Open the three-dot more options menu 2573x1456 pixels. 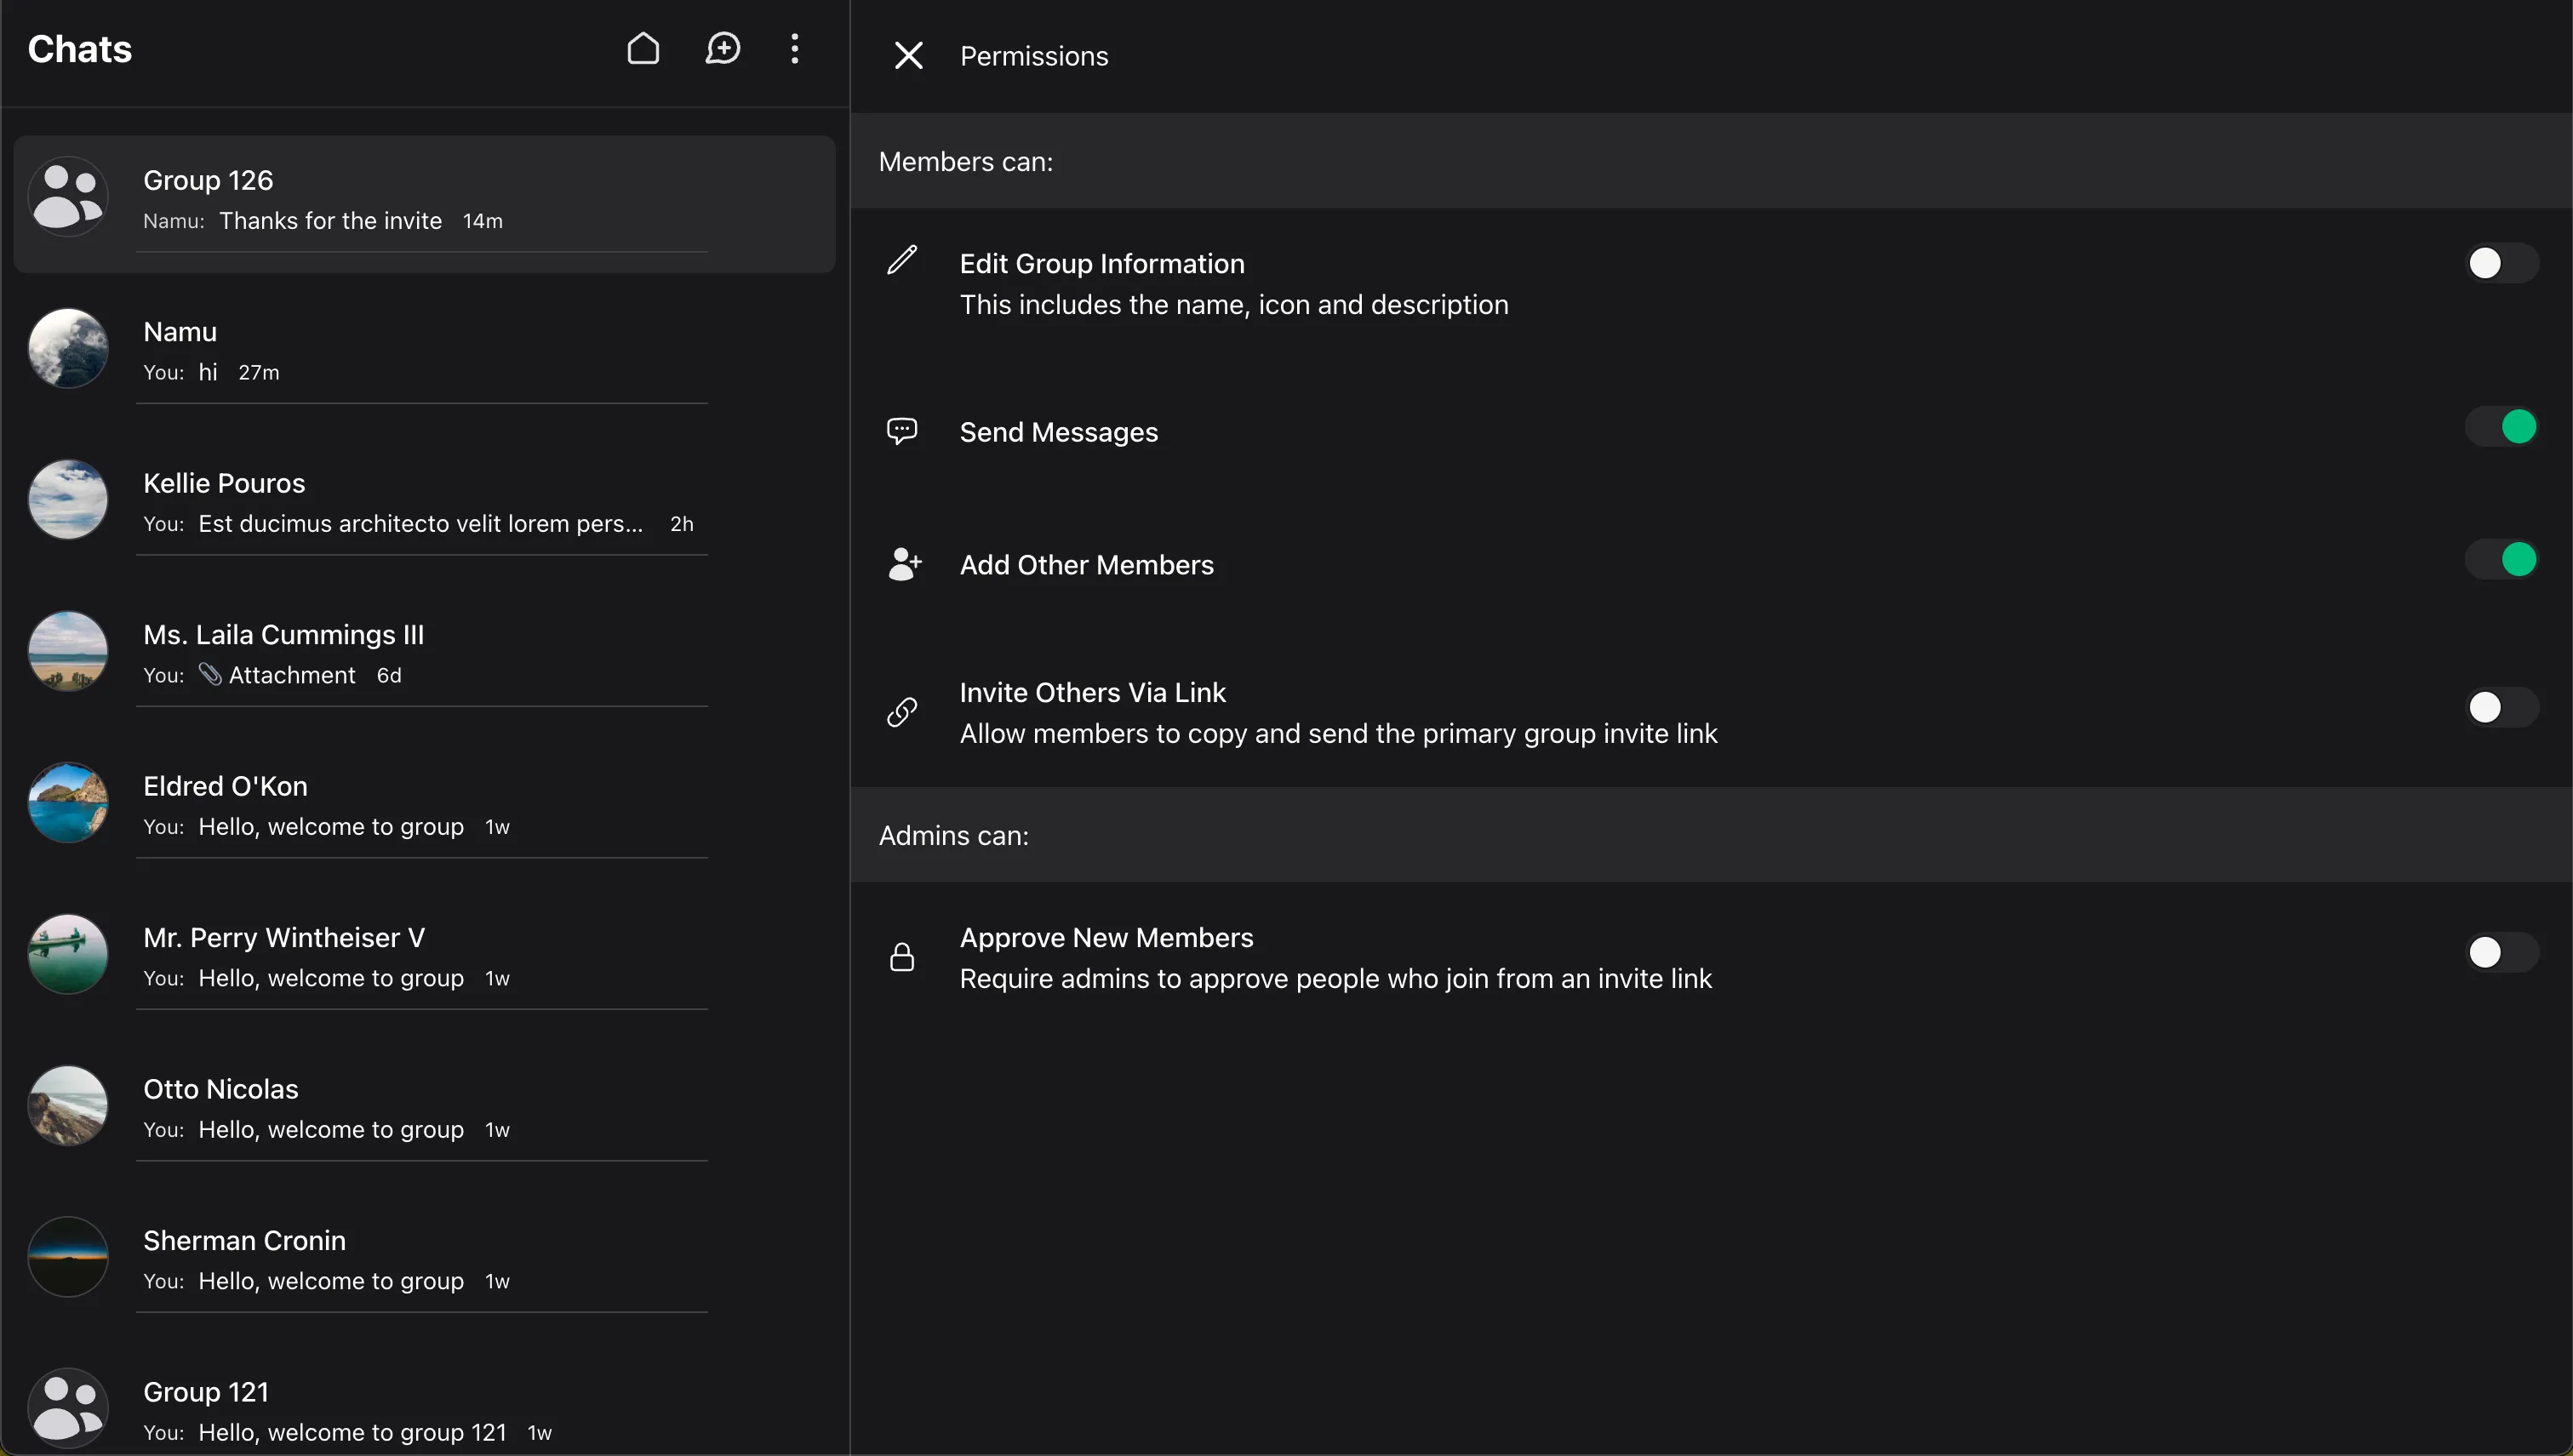click(795, 48)
